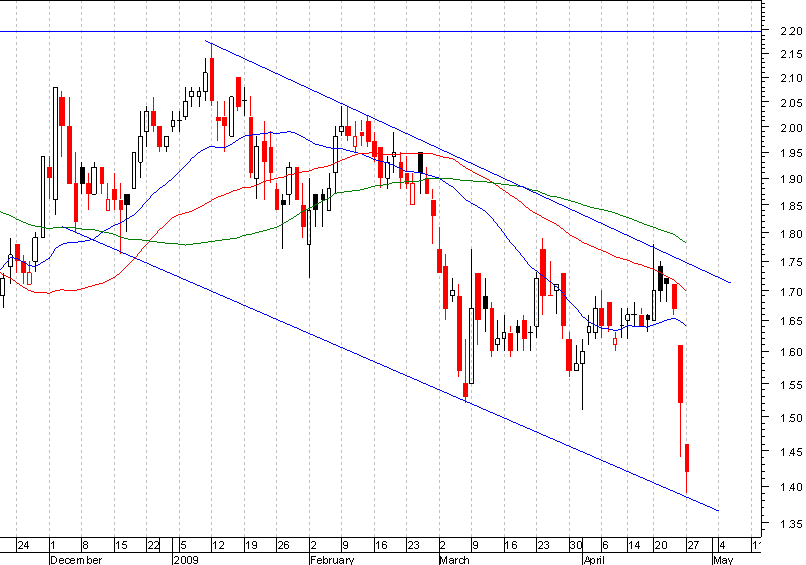Click the 1.55 price axis label
806x565 pixels.
coord(791,385)
